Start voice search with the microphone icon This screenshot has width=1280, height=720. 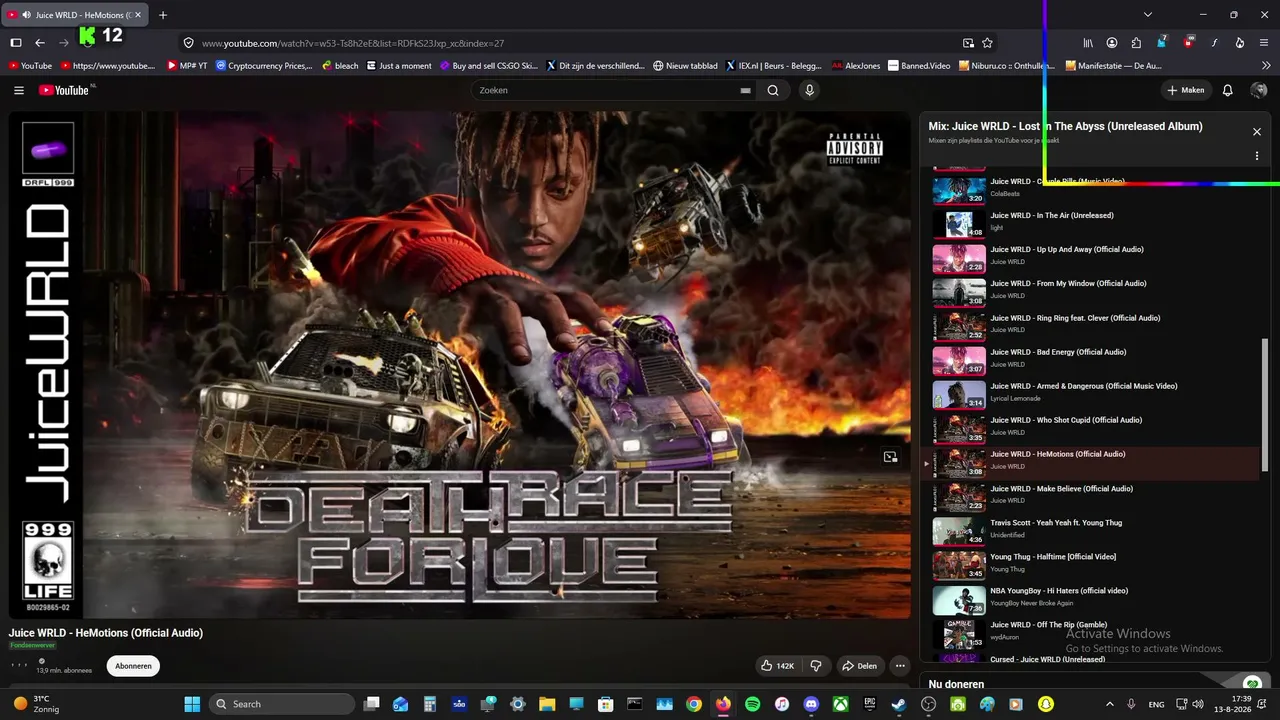point(810,90)
